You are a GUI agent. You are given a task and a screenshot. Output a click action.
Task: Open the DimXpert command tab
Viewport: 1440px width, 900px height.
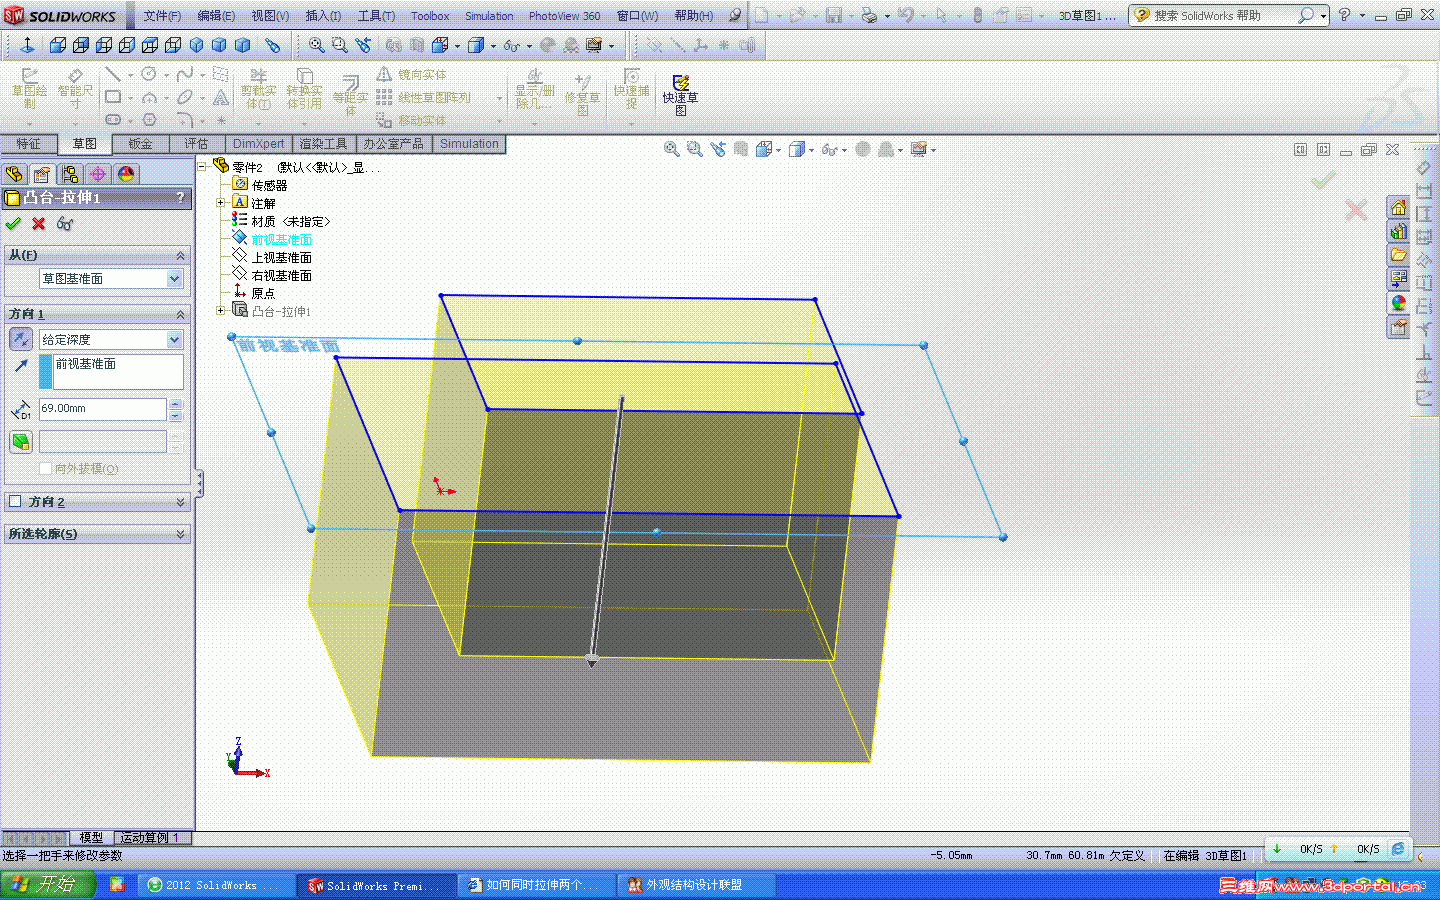(x=258, y=144)
